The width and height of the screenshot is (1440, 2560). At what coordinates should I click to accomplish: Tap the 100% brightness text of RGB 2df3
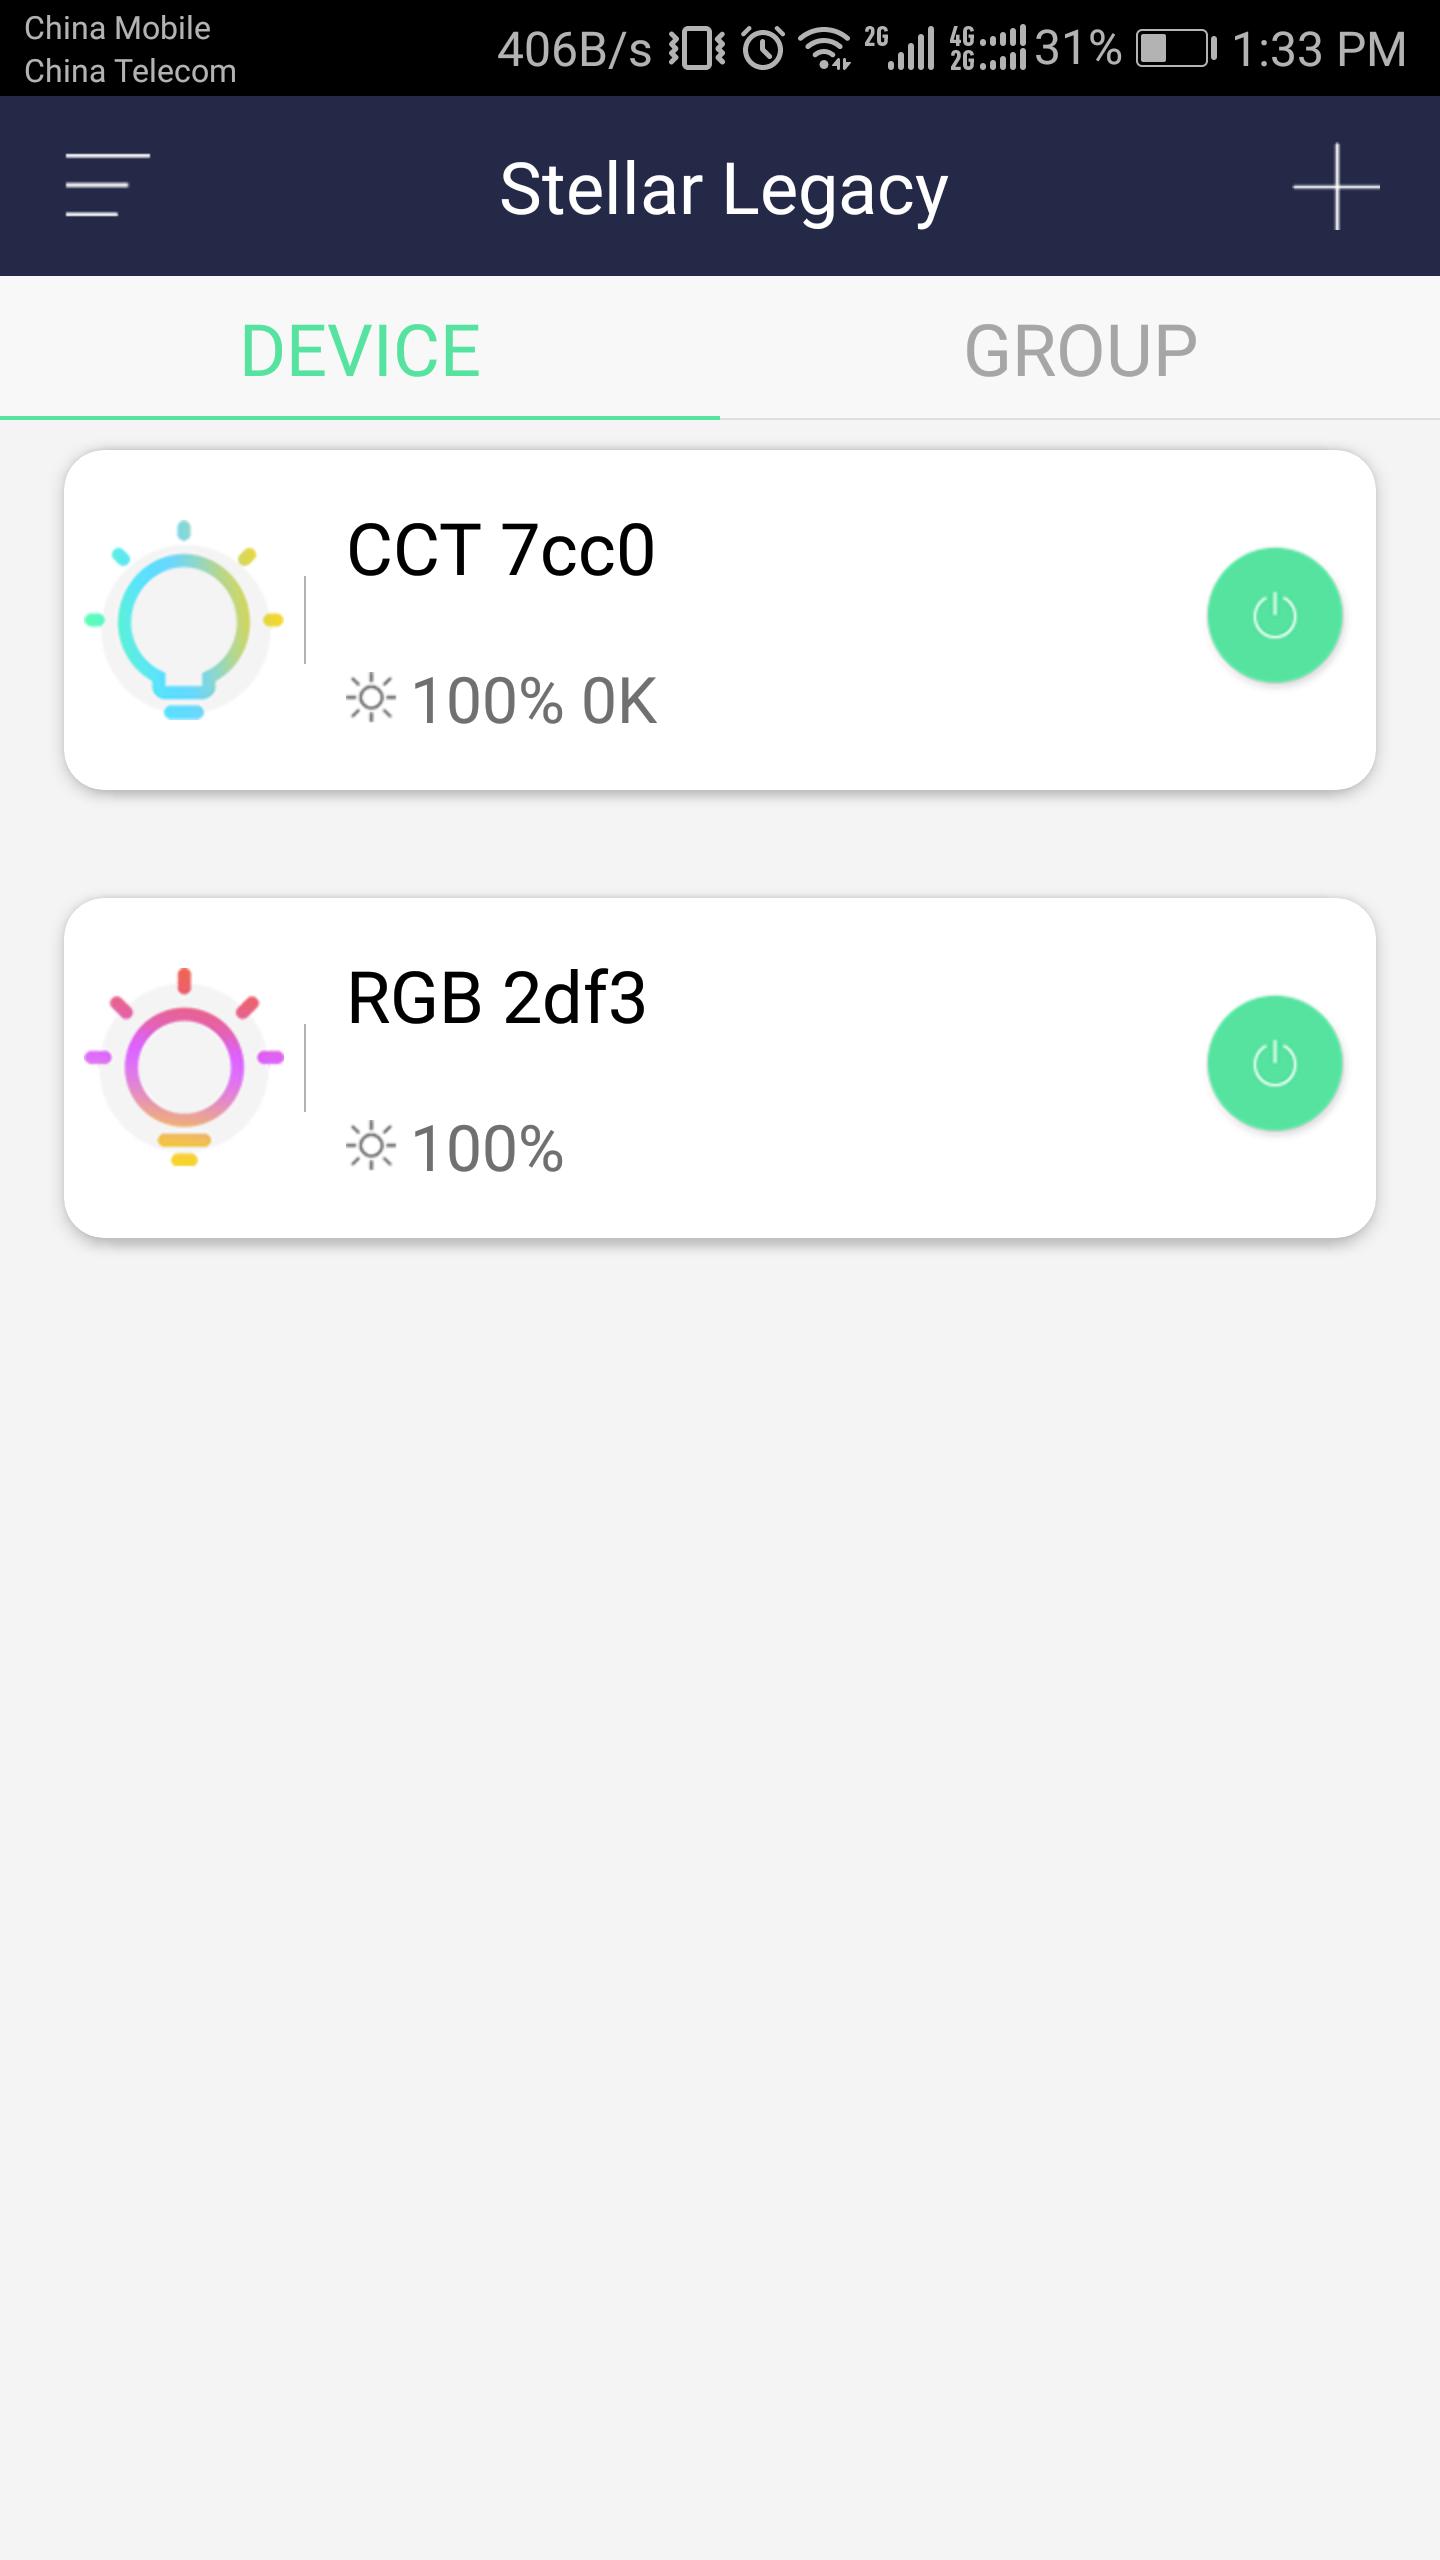coord(487,1148)
